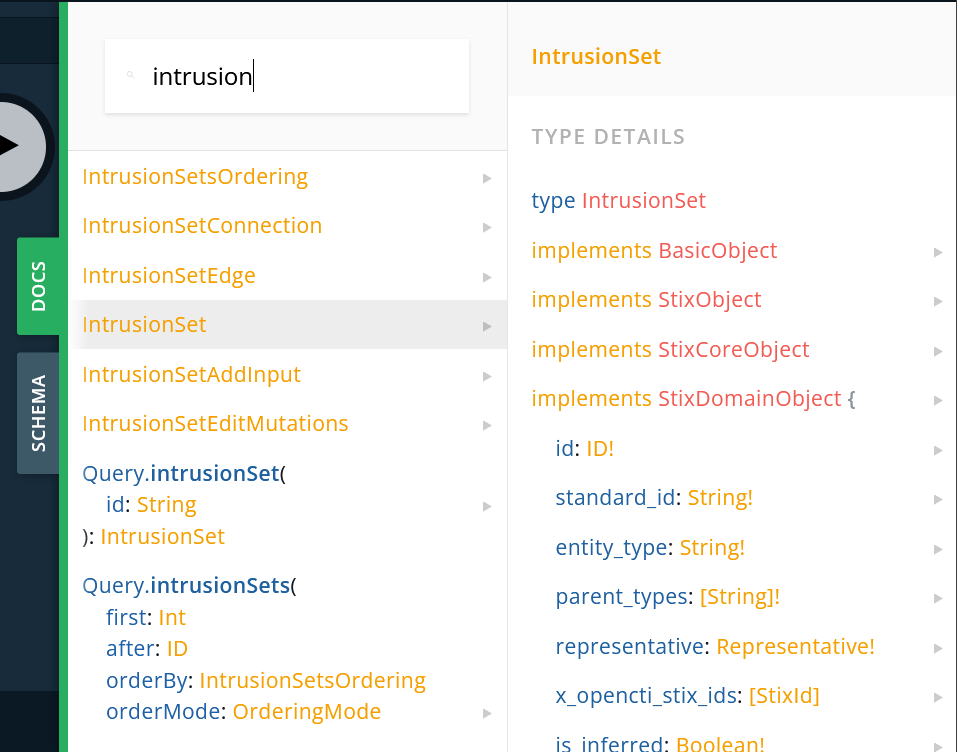The height and width of the screenshot is (752, 957).
Task: Expand arrow beside implements StixCoreObject
Action: click(938, 351)
